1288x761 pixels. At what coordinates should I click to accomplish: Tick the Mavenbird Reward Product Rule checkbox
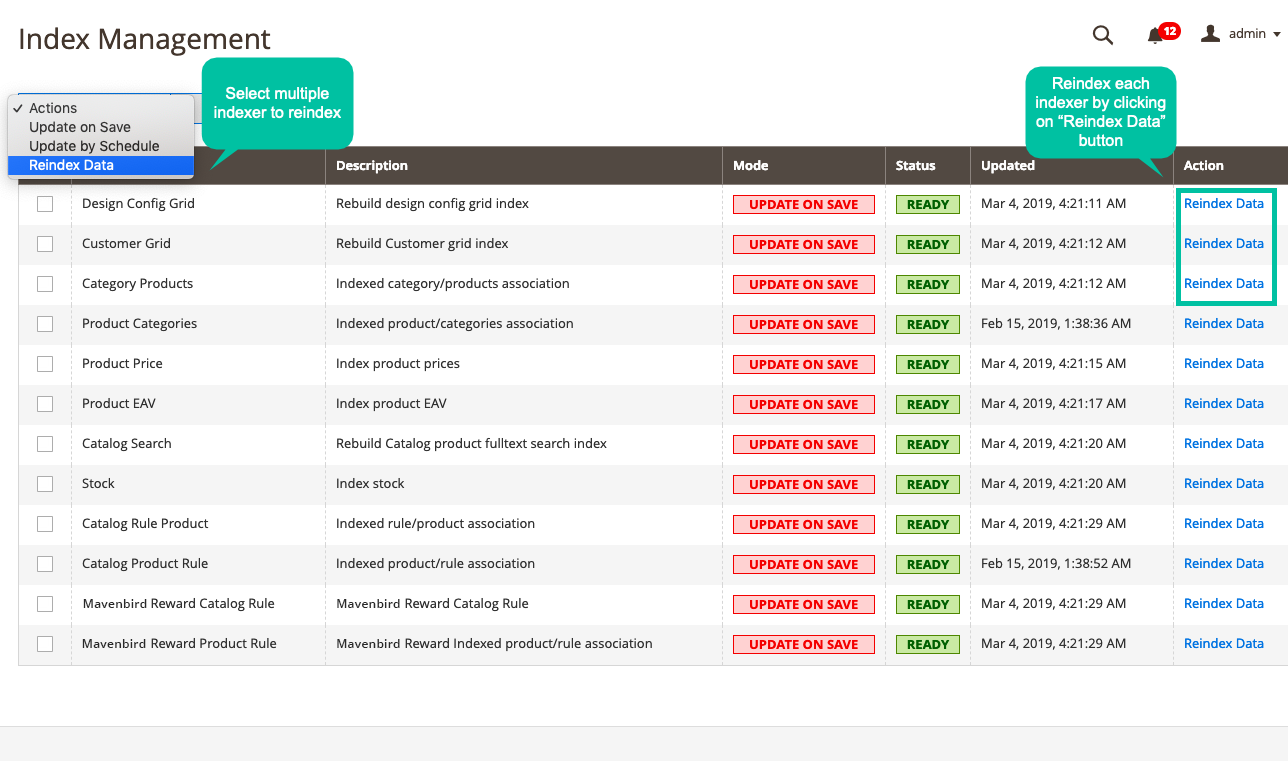[45, 644]
